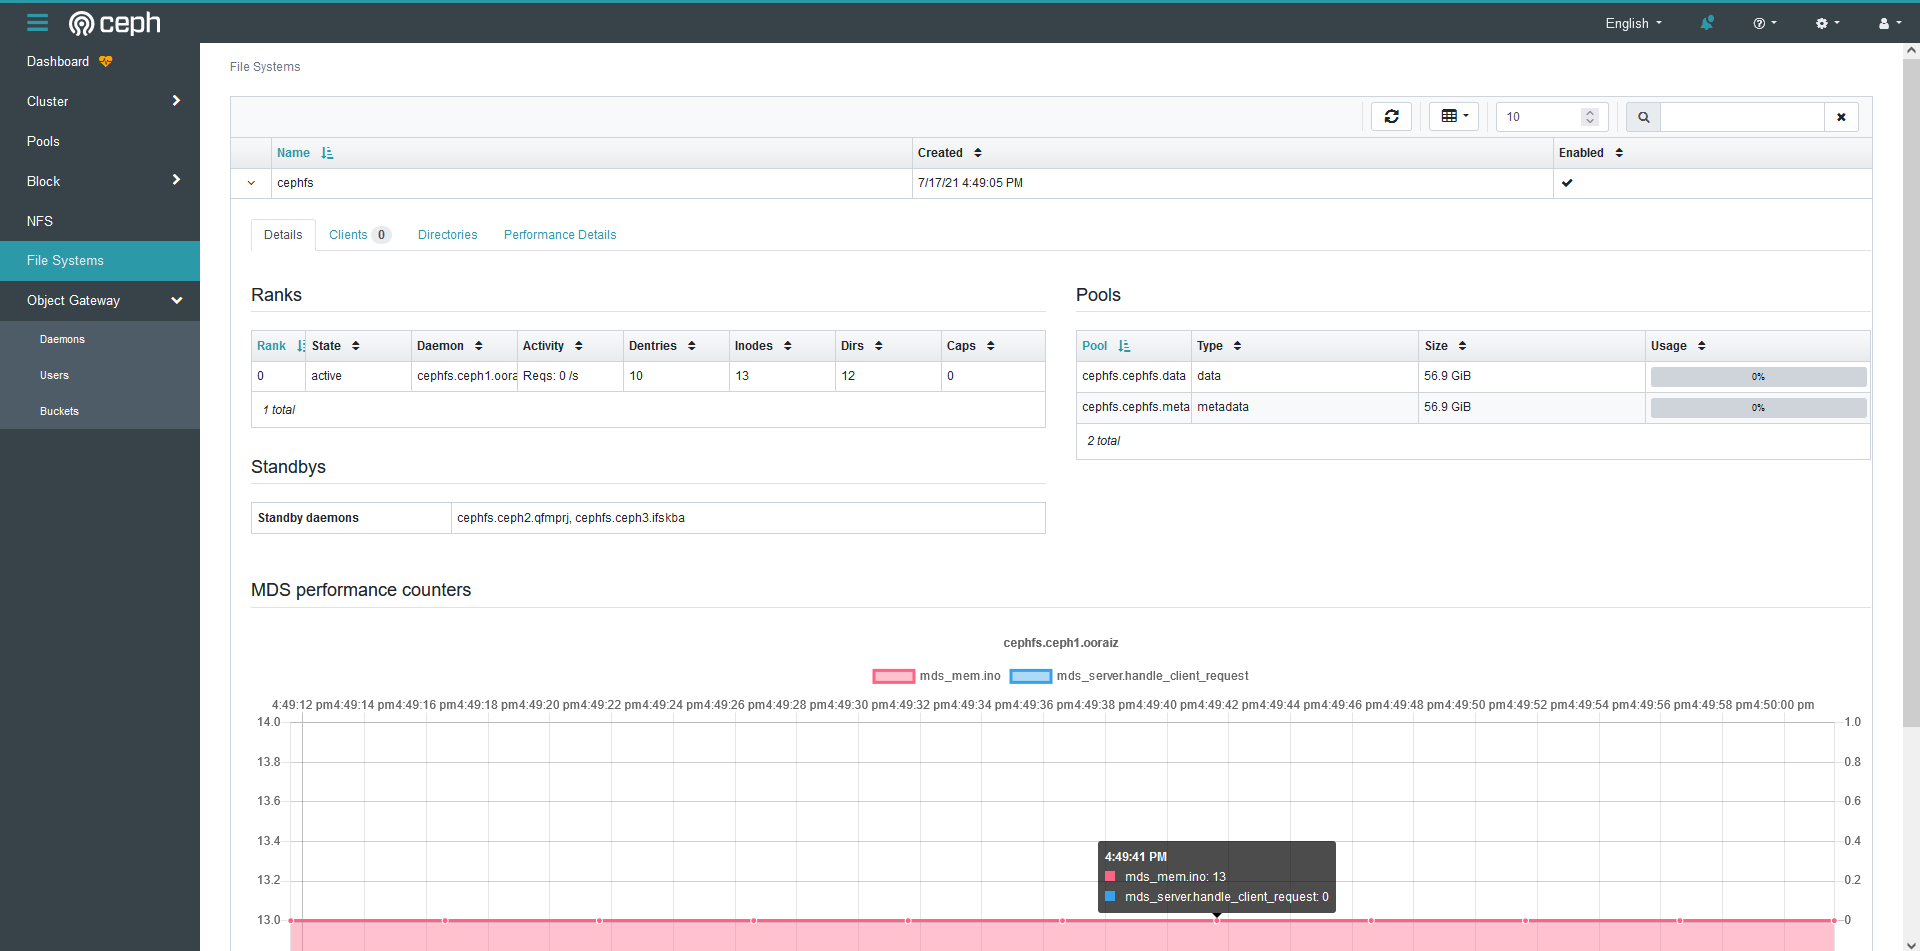1920x951 pixels.
Task: Sort pools by Pool name icon
Action: (1124, 346)
